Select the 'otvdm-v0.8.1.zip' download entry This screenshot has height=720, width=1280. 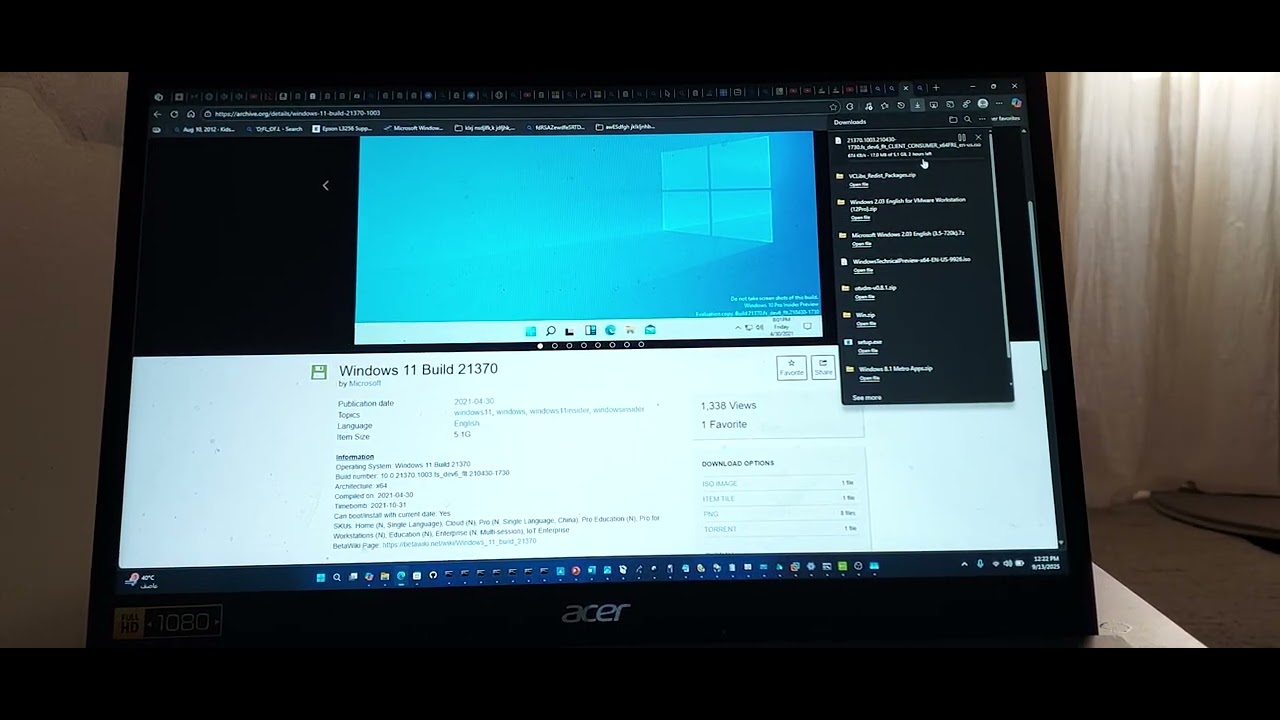(876, 288)
